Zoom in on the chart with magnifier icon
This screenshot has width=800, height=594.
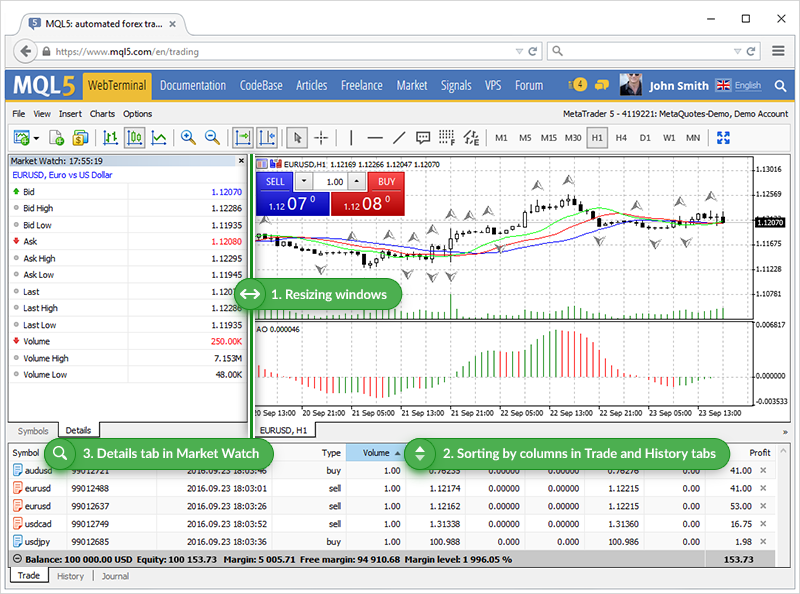[x=188, y=138]
